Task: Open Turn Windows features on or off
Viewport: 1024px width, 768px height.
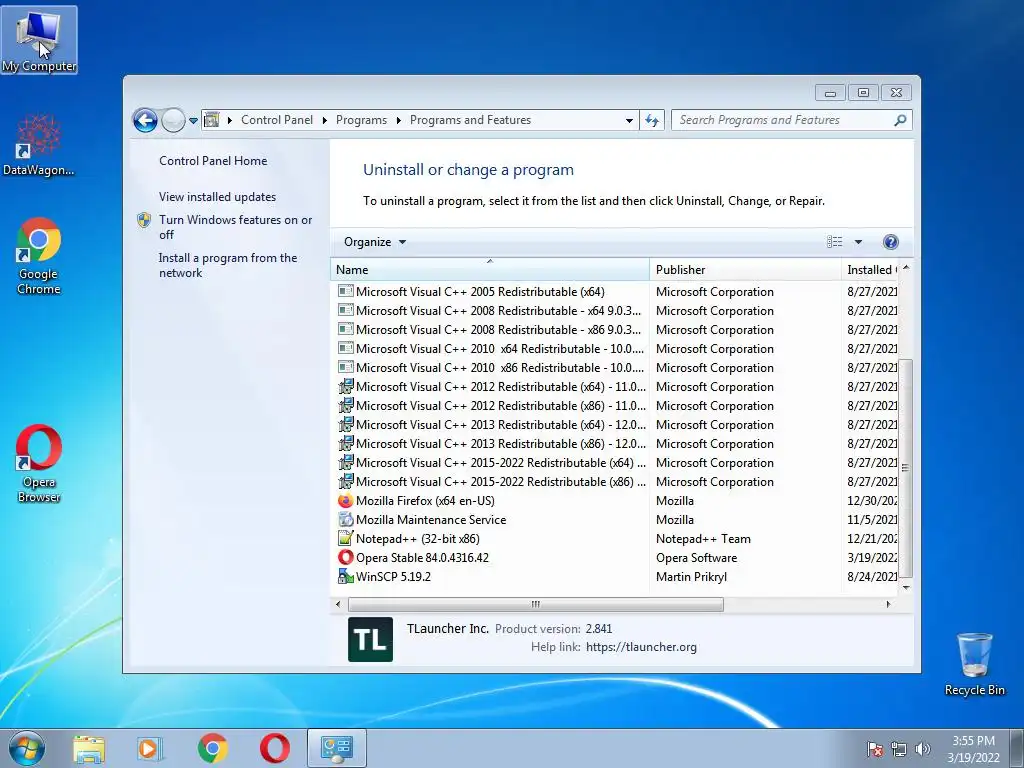Action: pyautogui.click(x=236, y=227)
